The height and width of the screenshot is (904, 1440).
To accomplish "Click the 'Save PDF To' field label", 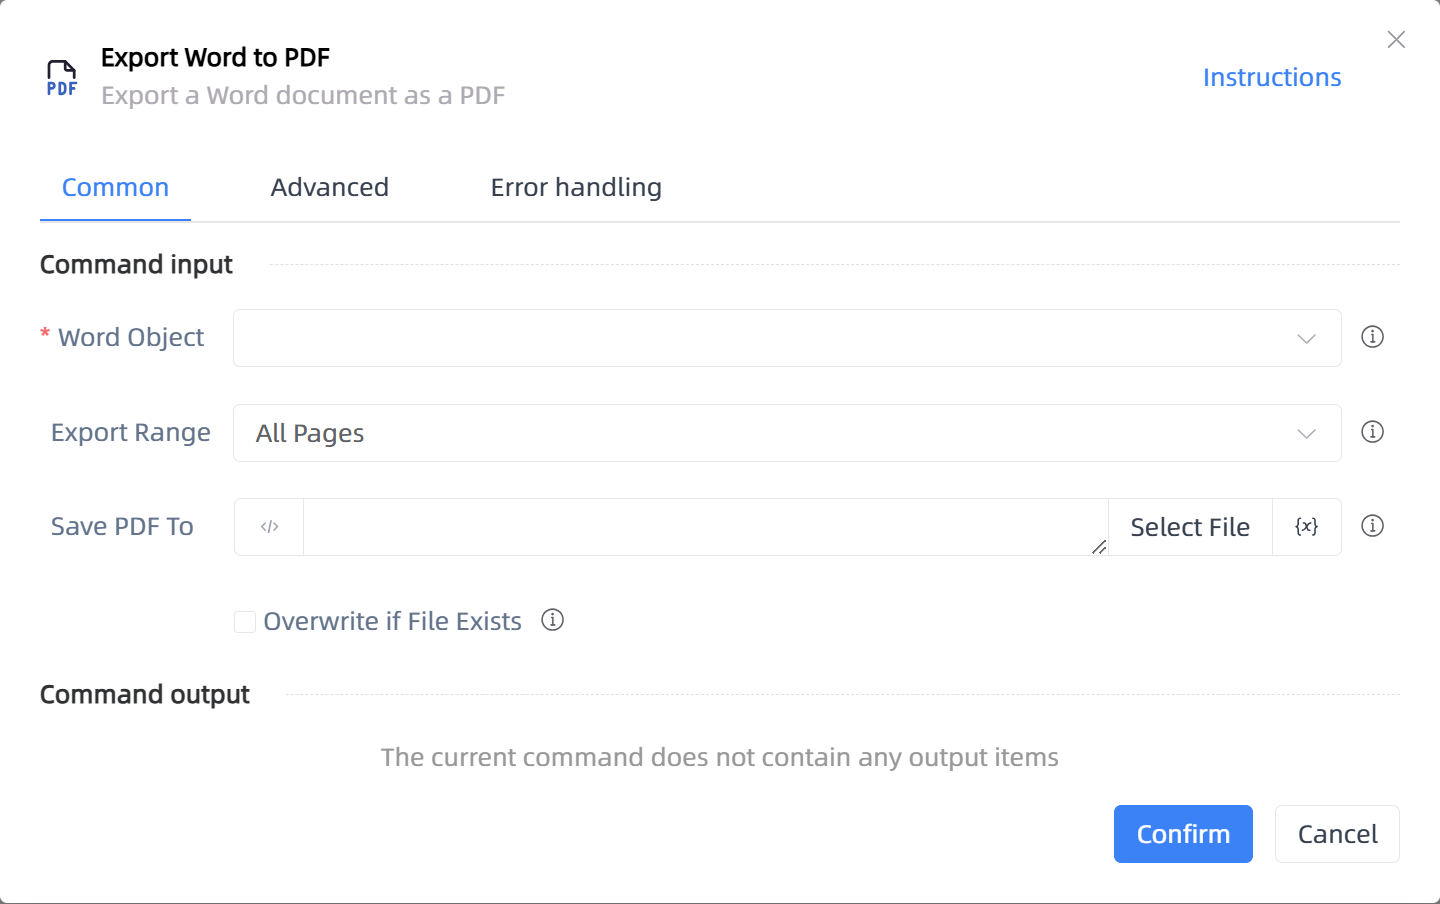I will pos(122,527).
